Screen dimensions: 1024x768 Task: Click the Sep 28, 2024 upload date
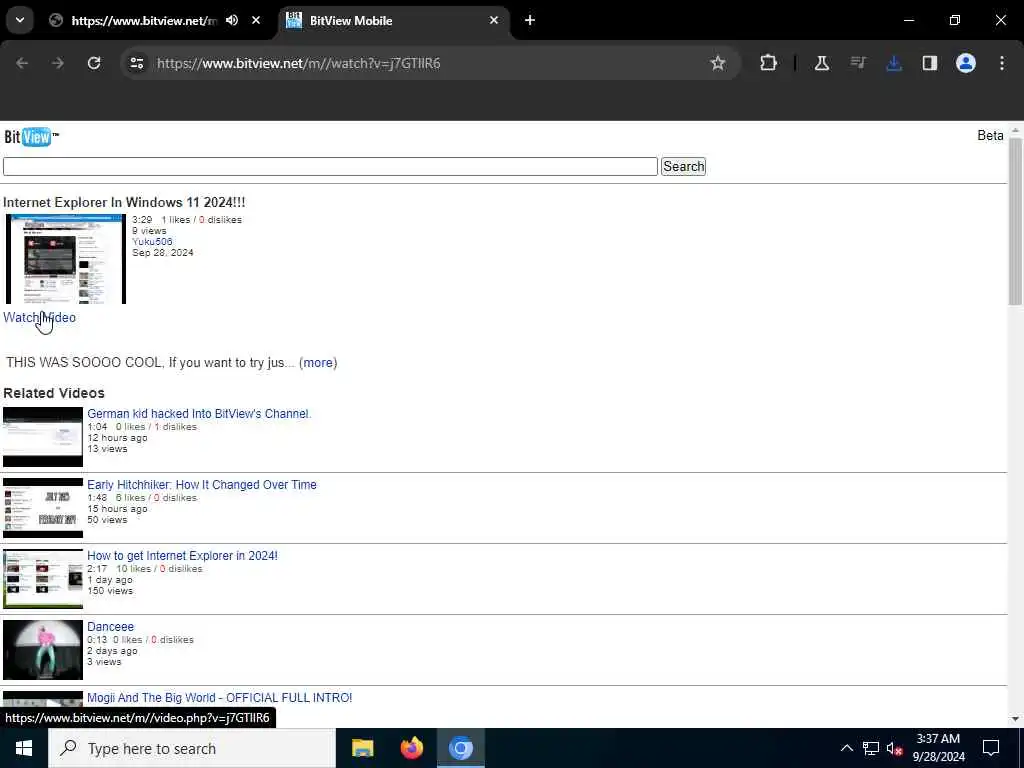point(163,253)
